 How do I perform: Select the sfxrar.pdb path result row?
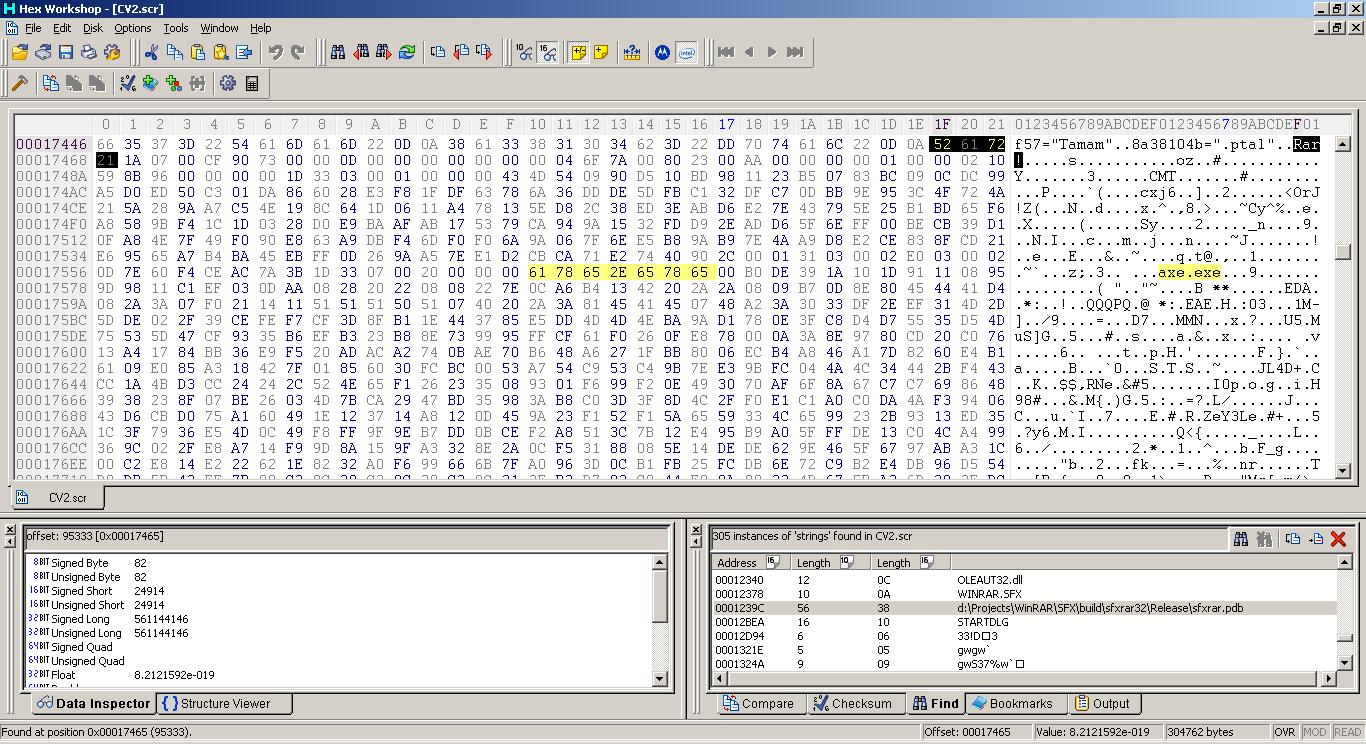1025,608
